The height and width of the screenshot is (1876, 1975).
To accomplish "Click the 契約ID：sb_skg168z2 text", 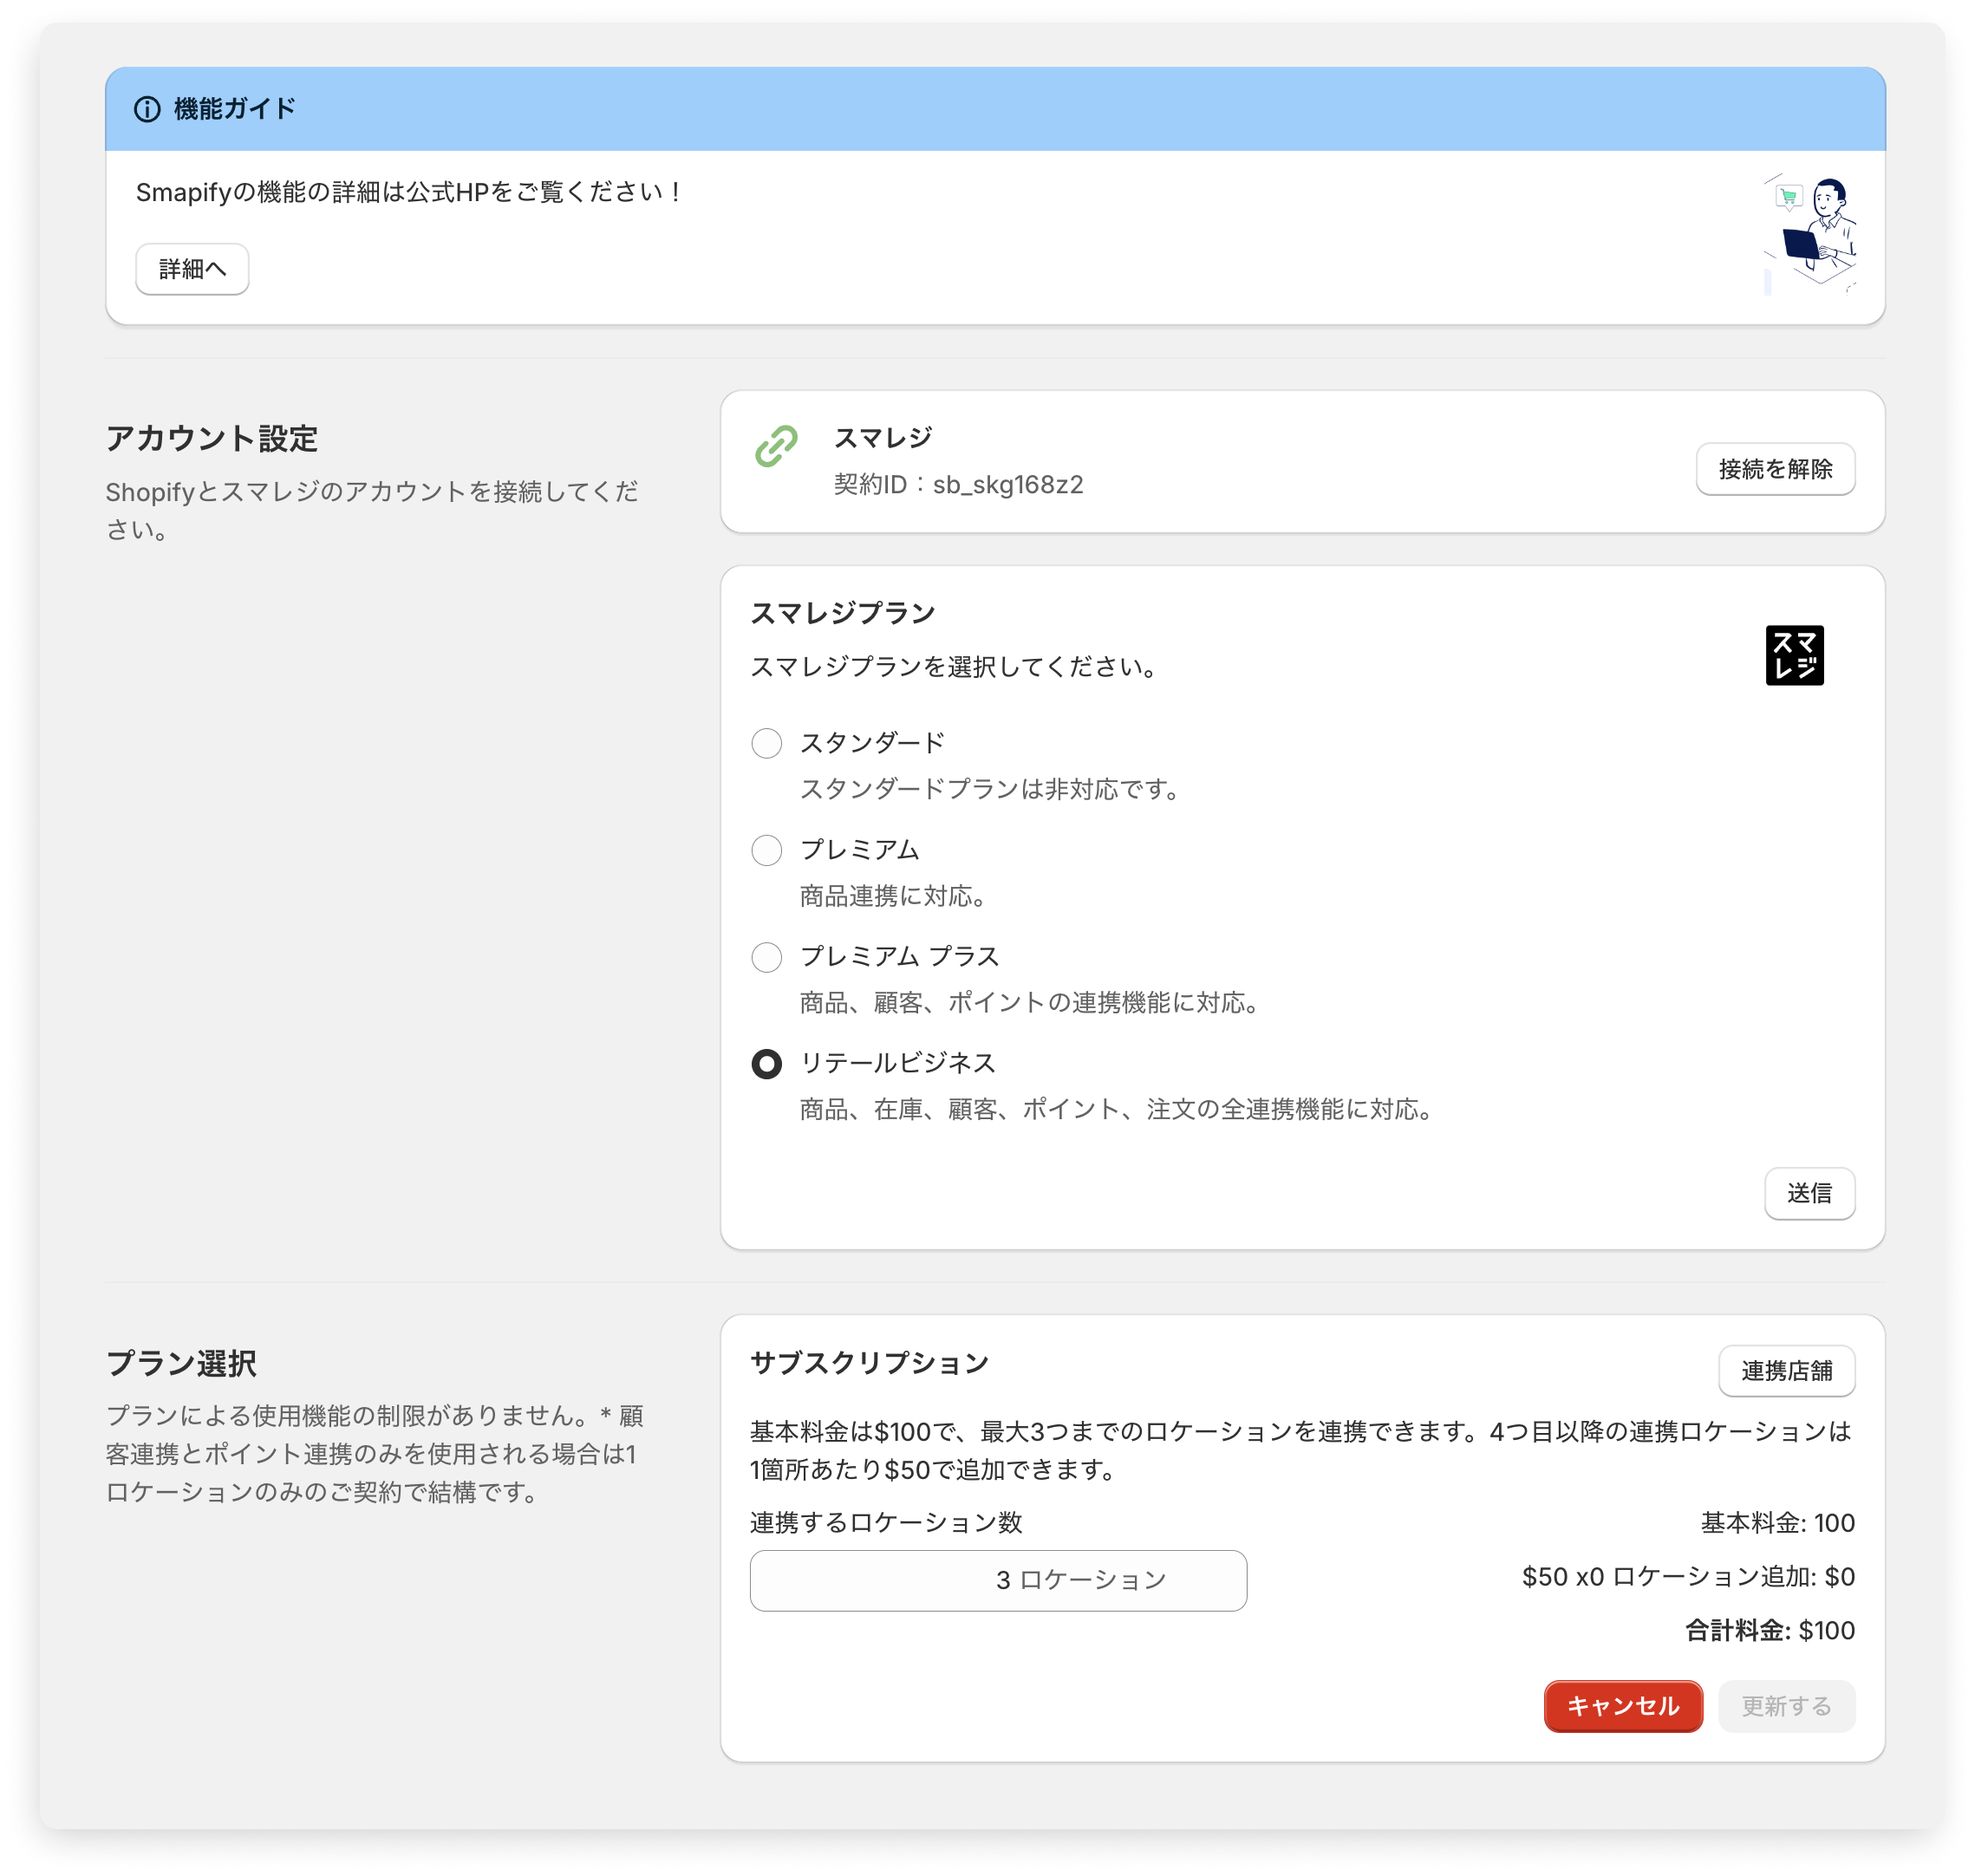I will click(958, 485).
